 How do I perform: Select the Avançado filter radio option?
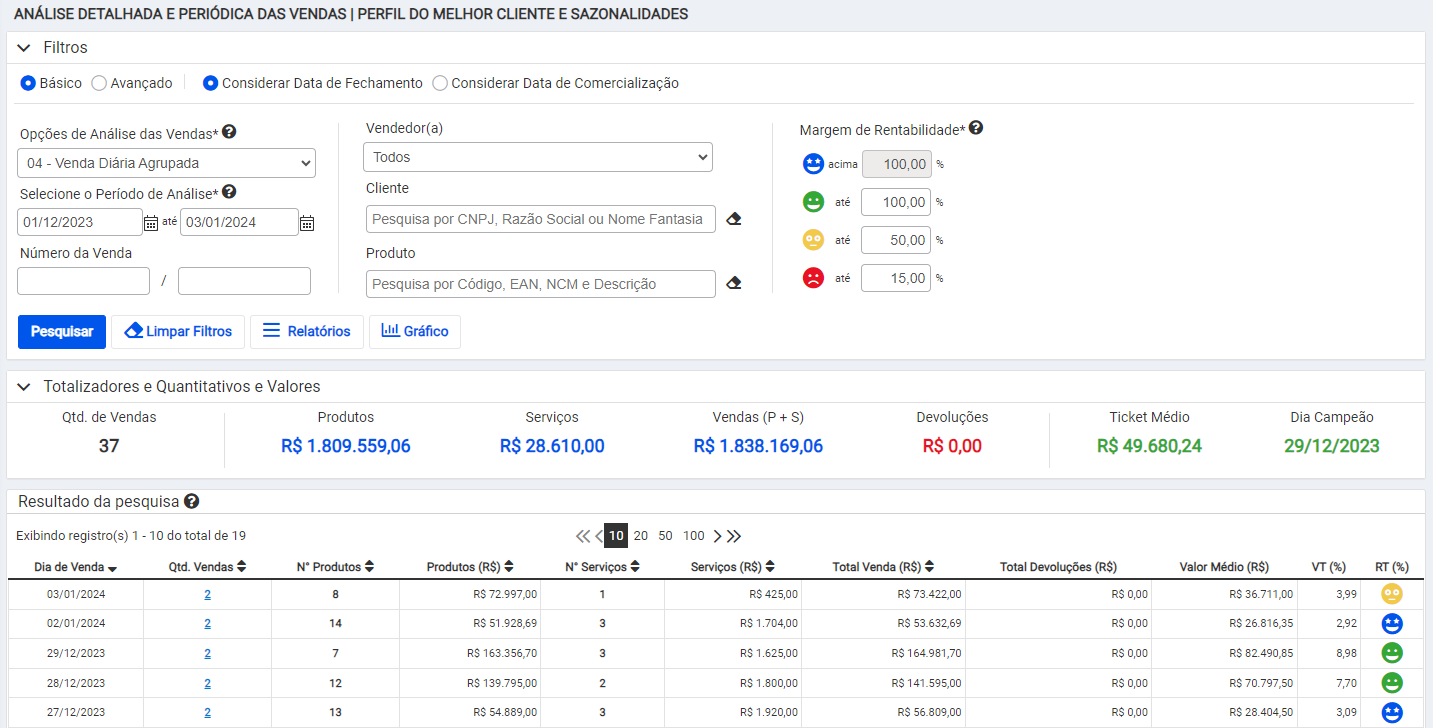[x=99, y=83]
